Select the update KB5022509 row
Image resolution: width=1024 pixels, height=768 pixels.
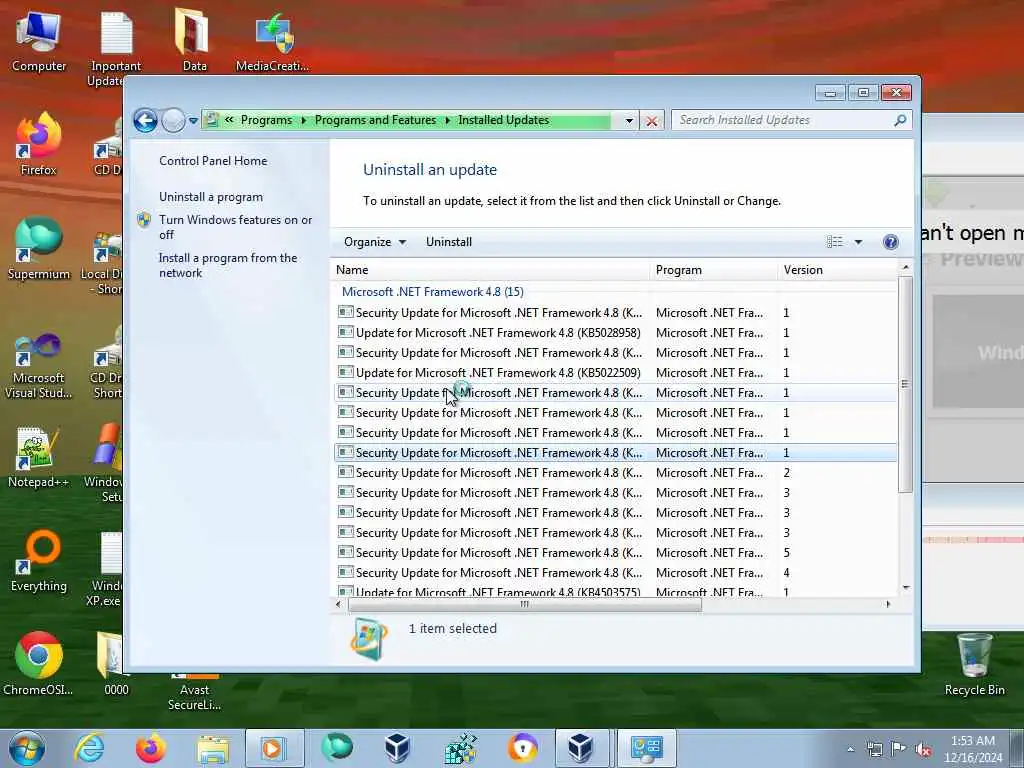pos(615,372)
